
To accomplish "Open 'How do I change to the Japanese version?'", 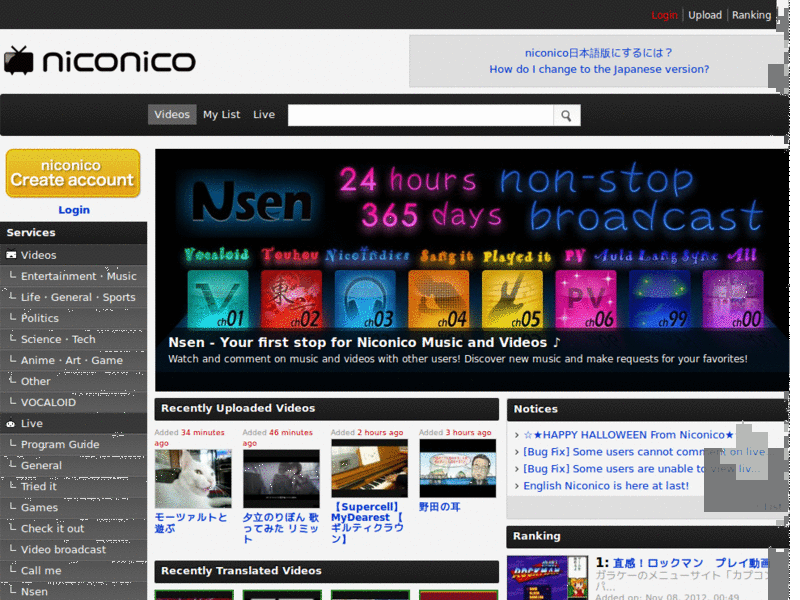I will click(599, 69).
